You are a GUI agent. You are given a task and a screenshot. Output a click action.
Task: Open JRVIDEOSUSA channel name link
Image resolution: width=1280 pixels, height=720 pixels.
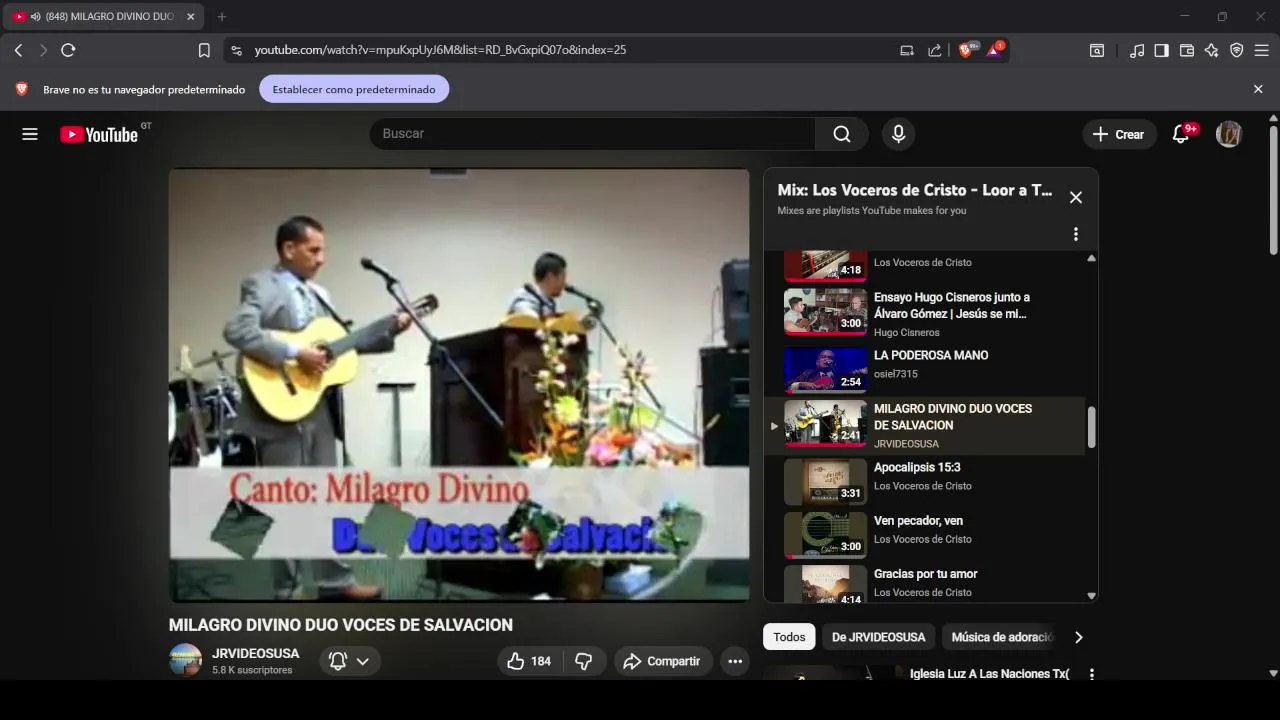(255, 653)
